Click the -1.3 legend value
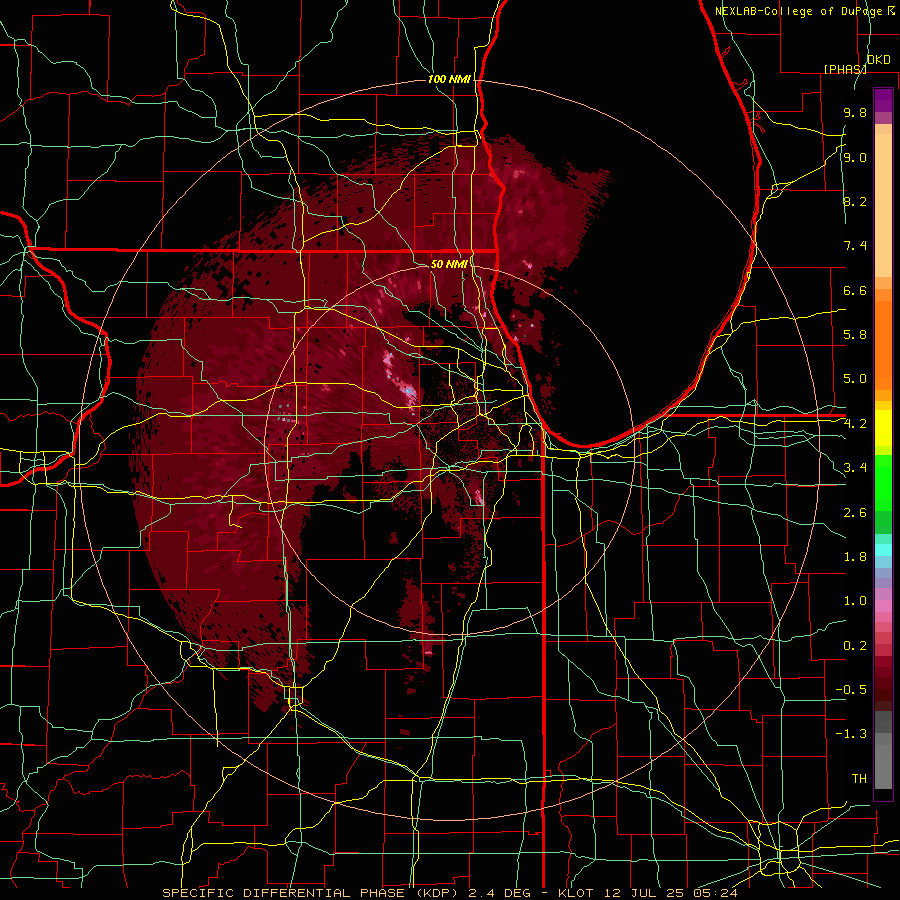 (x=851, y=734)
